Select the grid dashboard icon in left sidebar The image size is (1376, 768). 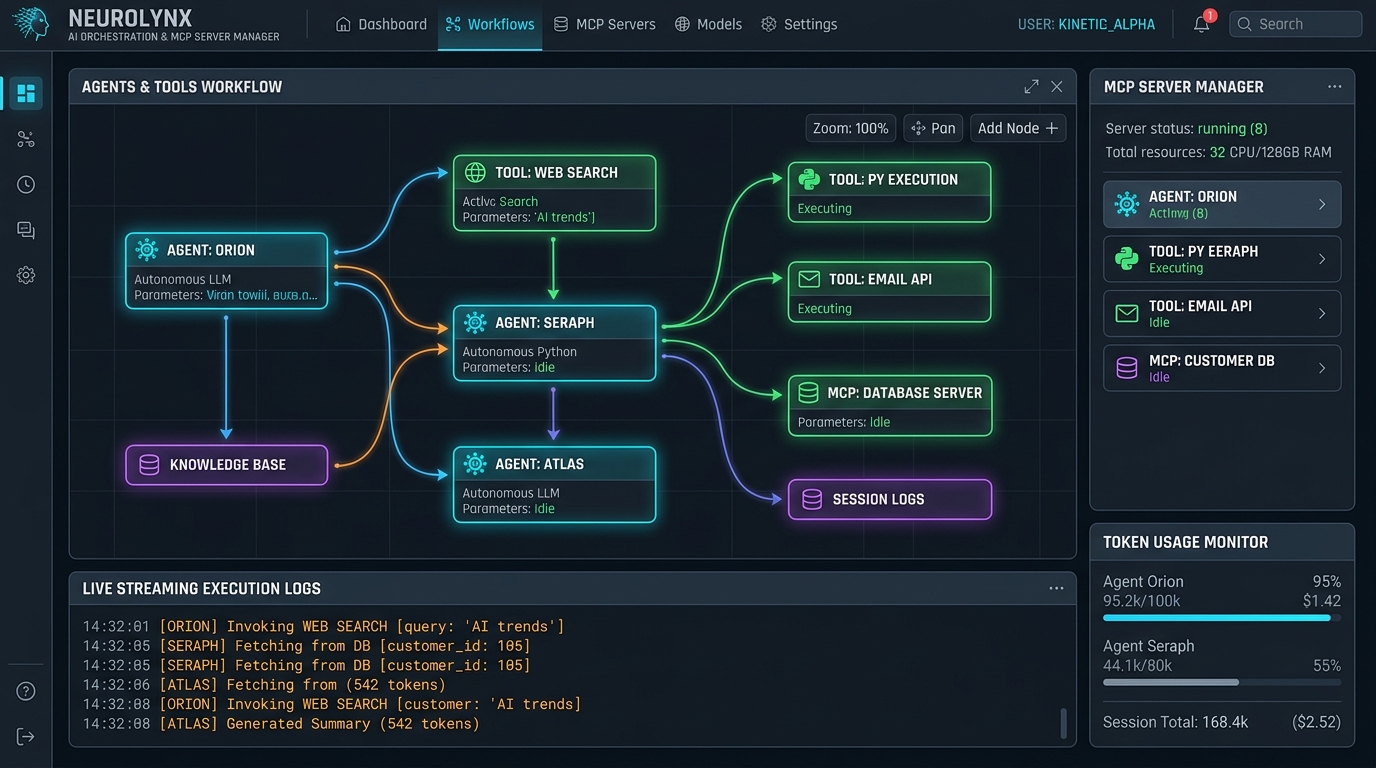point(26,93)
